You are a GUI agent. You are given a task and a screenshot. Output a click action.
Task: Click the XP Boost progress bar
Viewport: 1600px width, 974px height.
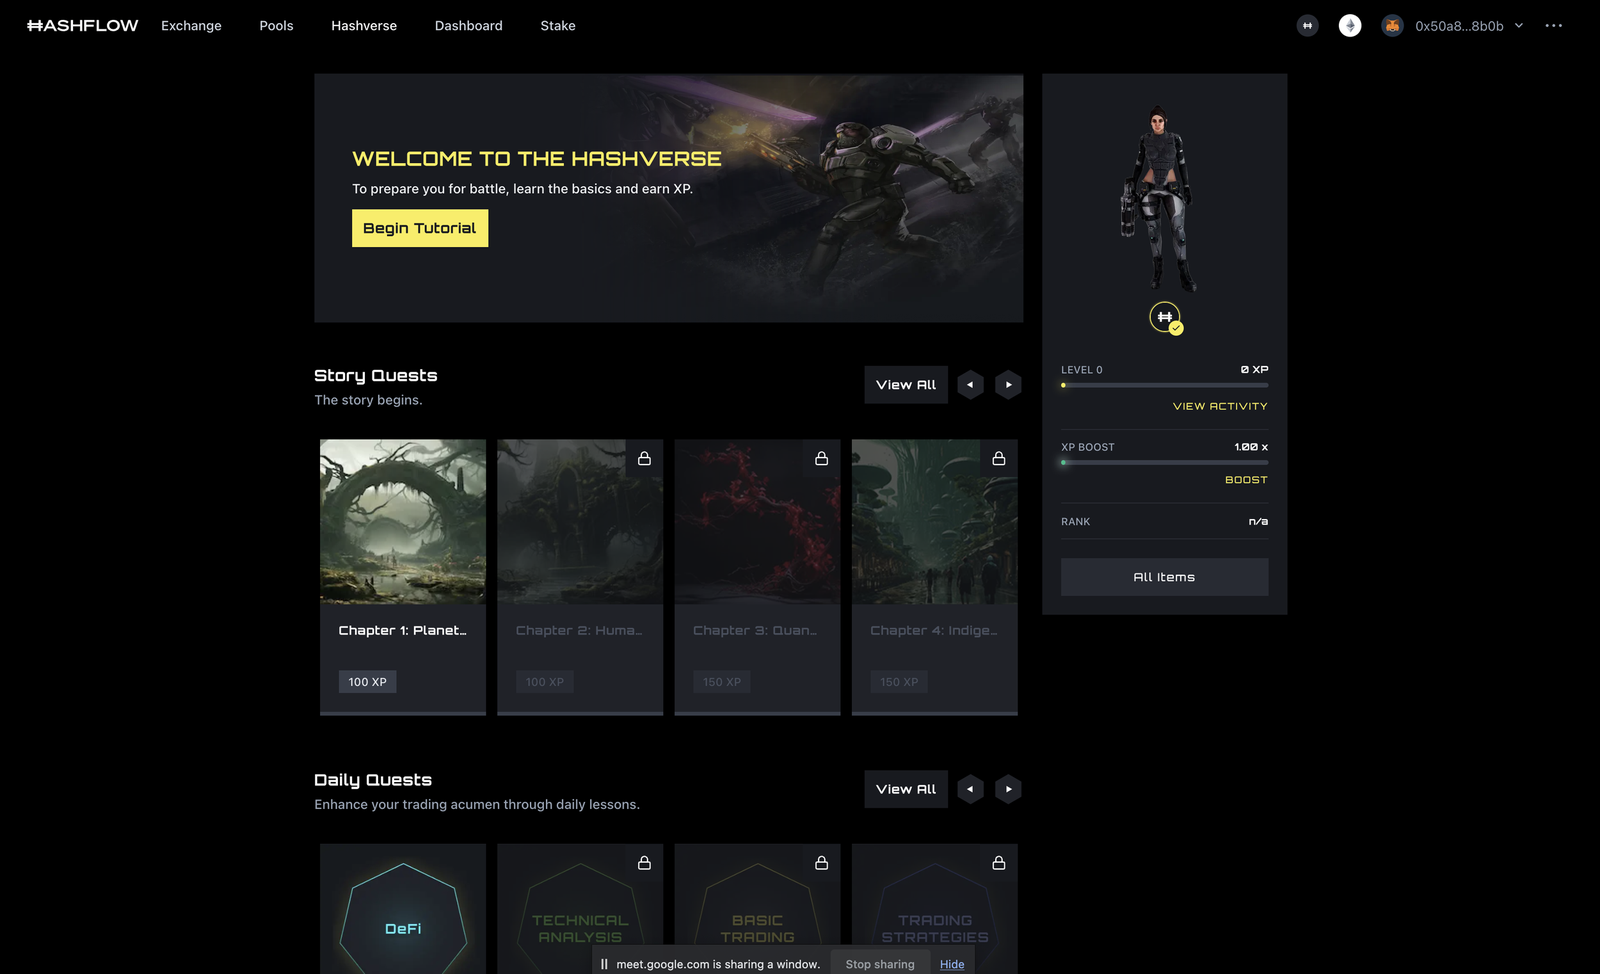[1164, 462]
